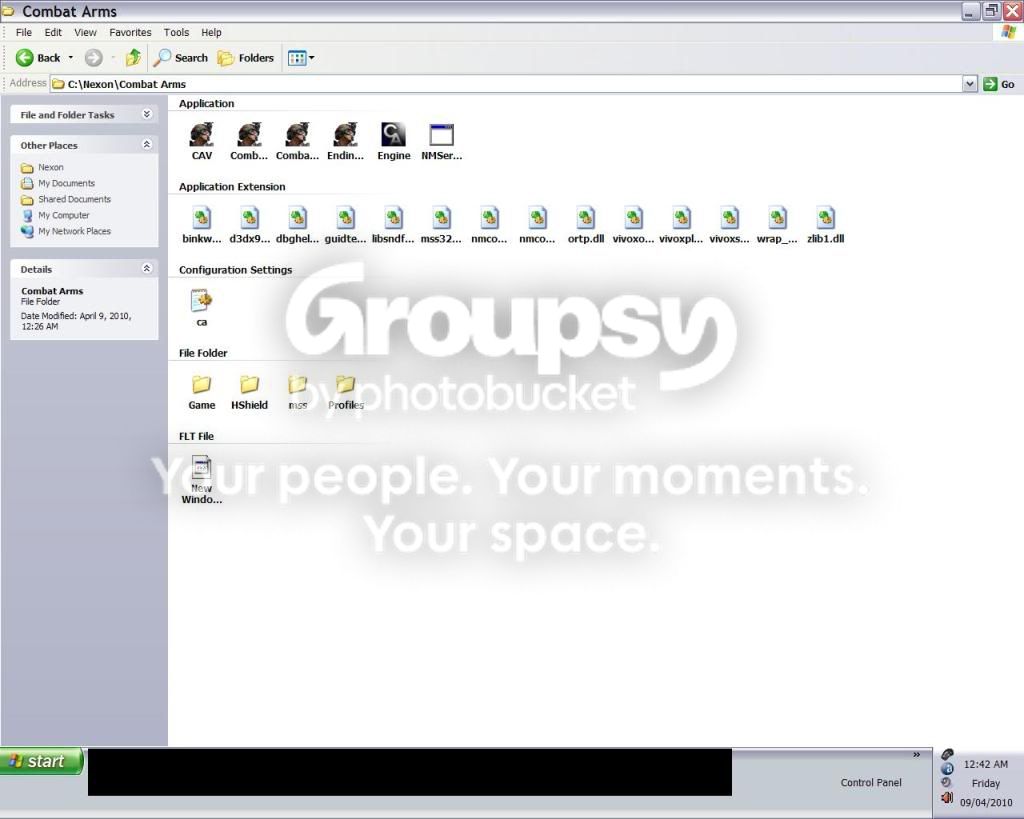This screenshot has height=819, width=1024.
Task: Toggle the Folders pane
Action: click(x=246, y=57)
